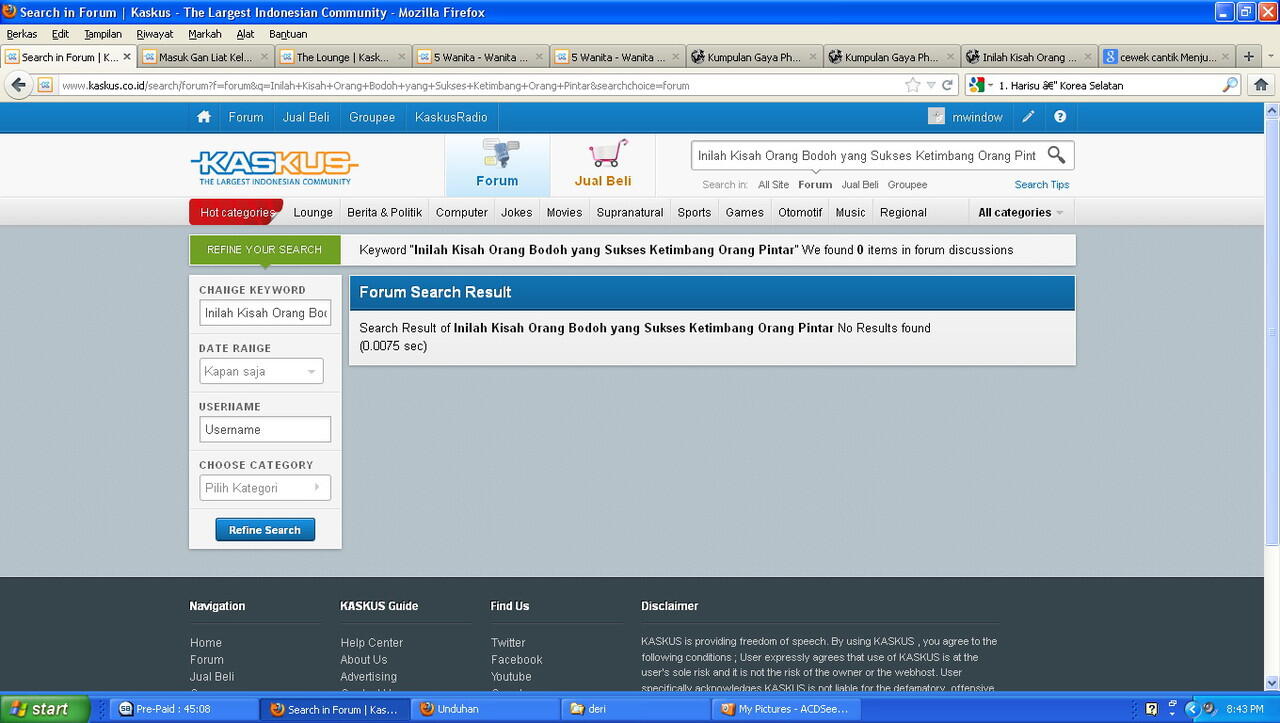Open the Supranatural category
Screen dimensions: 1280x723
630,212
